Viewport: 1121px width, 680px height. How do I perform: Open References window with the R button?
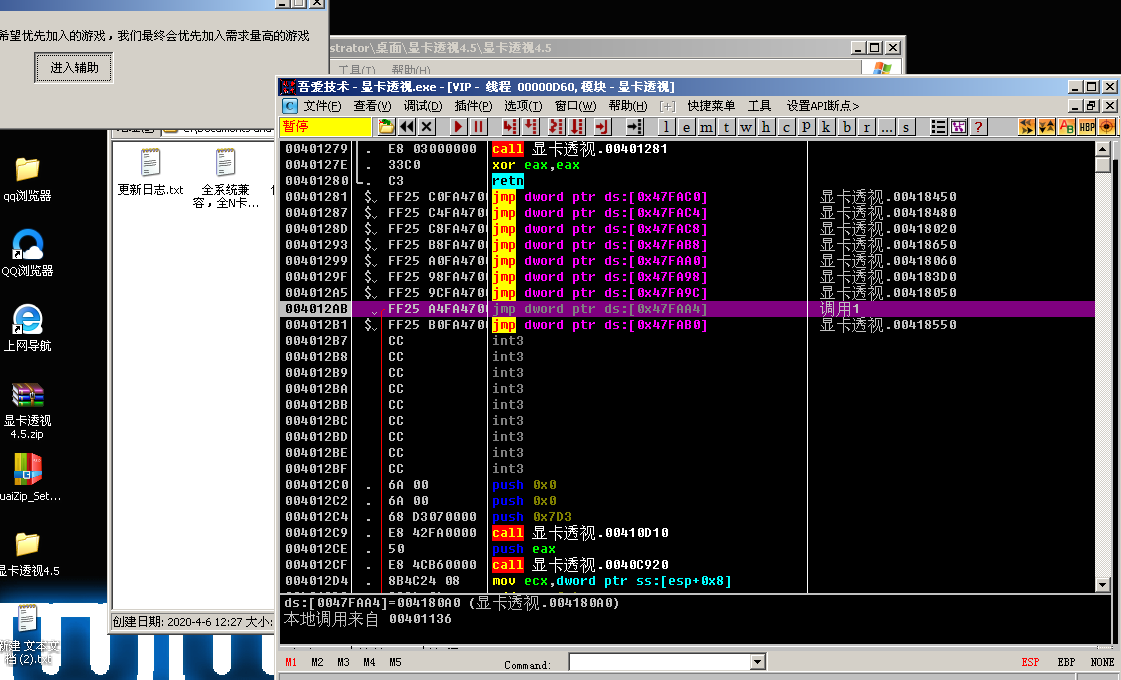pos(866,127)
